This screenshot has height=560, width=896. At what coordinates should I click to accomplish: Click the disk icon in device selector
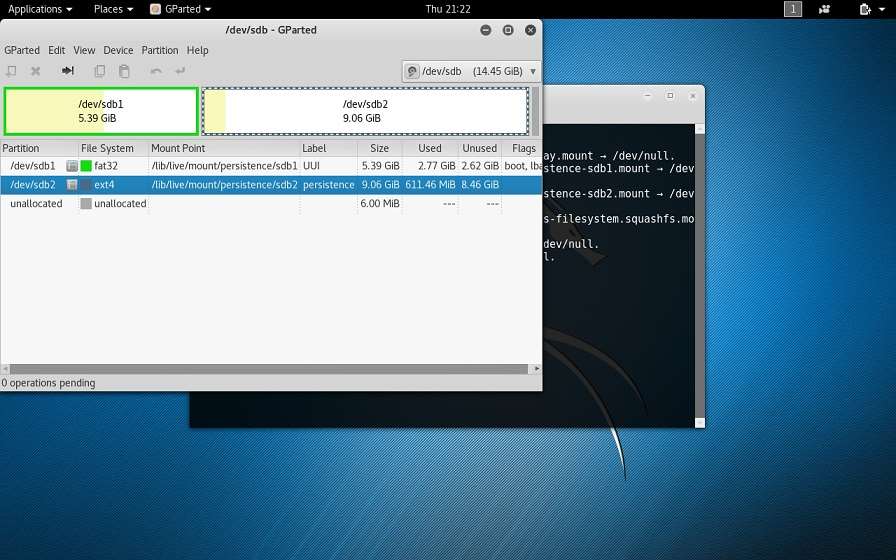(x=411, y=71)
